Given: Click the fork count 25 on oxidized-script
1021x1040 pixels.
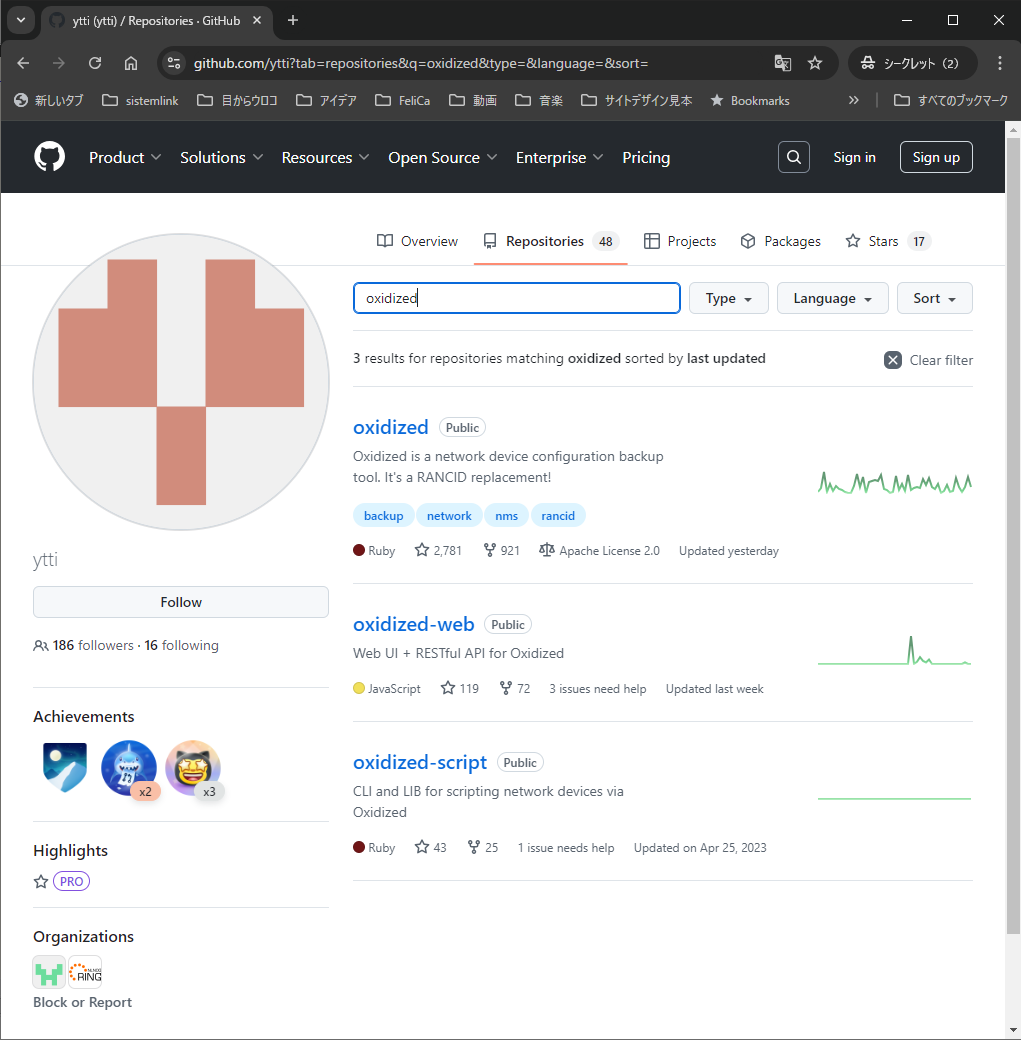Looking at the screenshot, I should 483,848.
